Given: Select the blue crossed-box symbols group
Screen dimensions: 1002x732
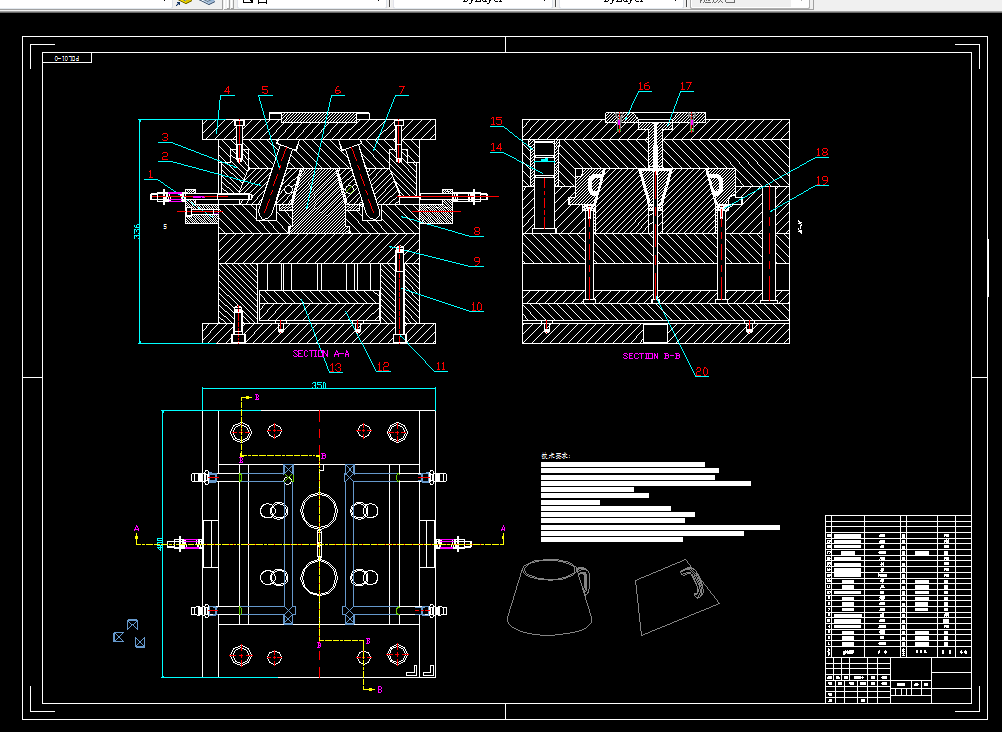Looking at the screenshot, I should point(129,634).
